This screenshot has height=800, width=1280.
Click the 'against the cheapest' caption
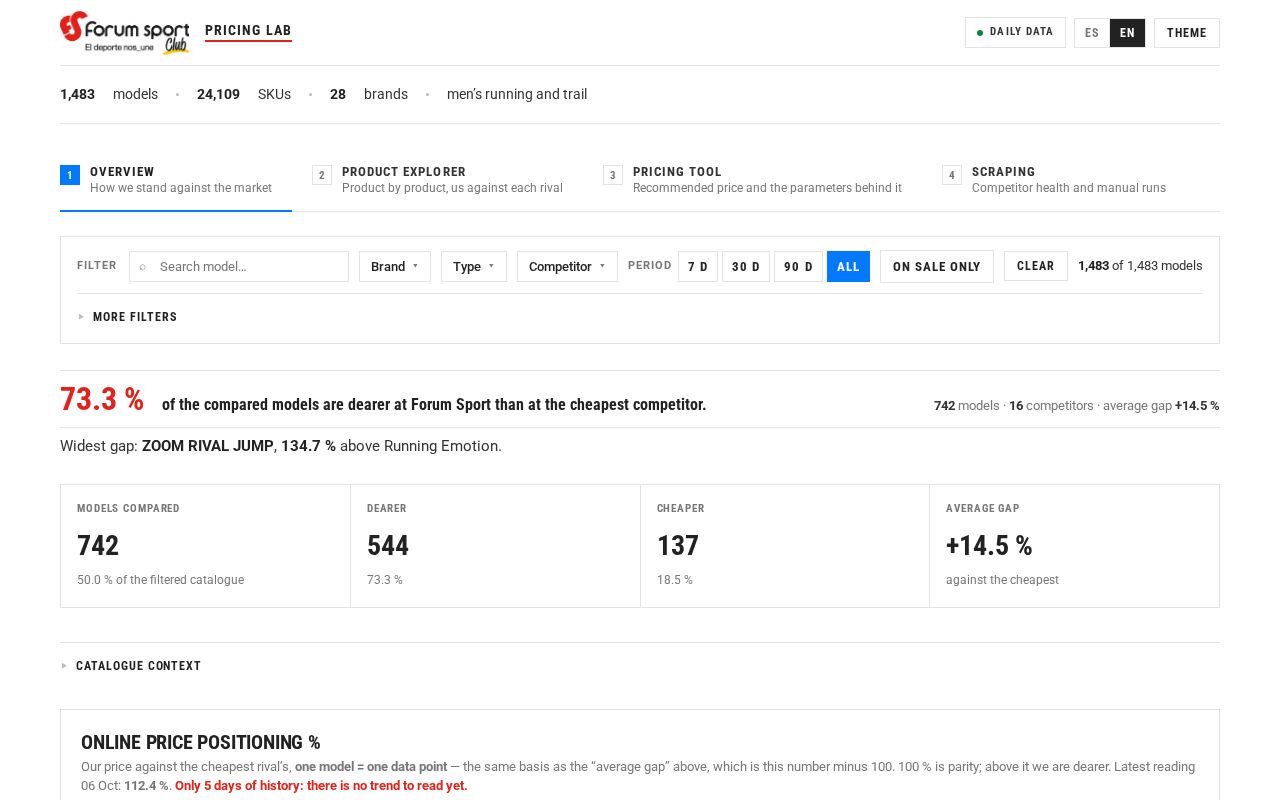coord(1002,580)
